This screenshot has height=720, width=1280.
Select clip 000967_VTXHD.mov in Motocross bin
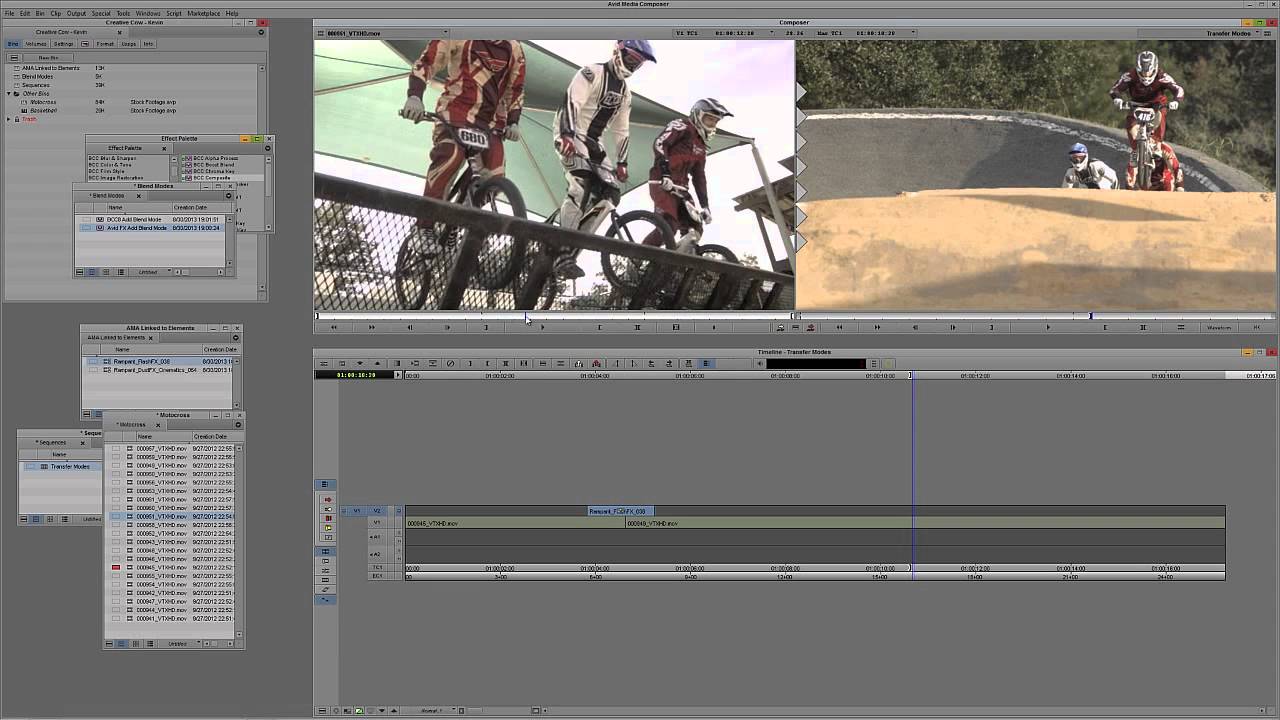point(161,448)
